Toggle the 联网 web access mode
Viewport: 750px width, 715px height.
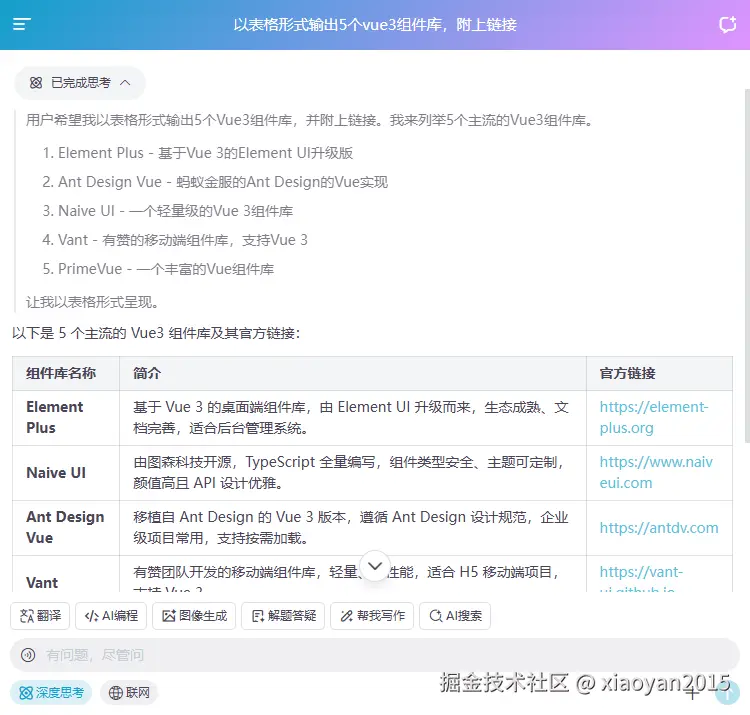point(129,692)
